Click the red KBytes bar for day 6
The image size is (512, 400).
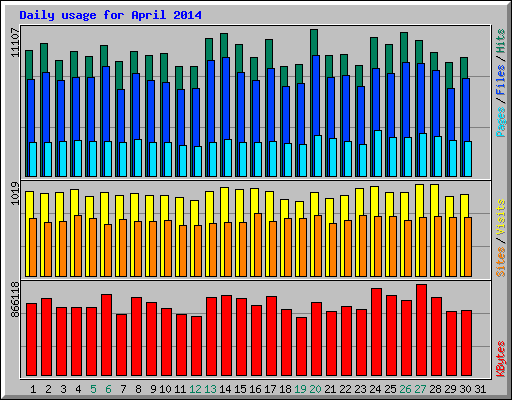click(106, 335)
